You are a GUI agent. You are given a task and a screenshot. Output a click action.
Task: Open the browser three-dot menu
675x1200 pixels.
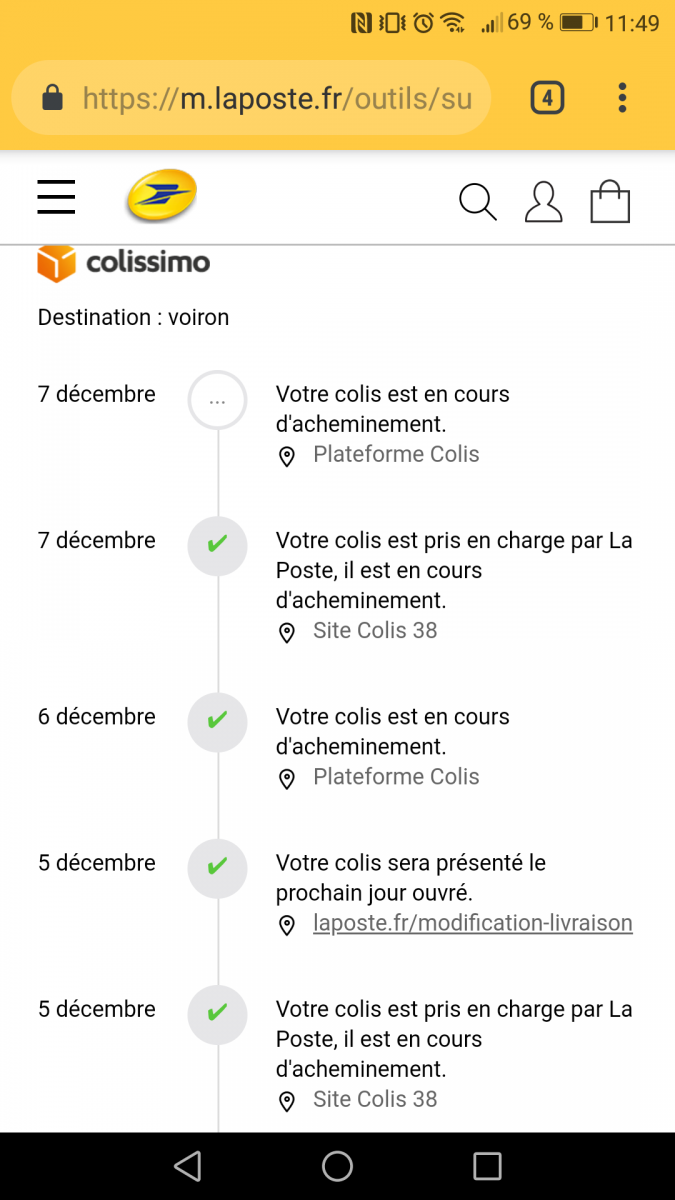pos(622,98)
